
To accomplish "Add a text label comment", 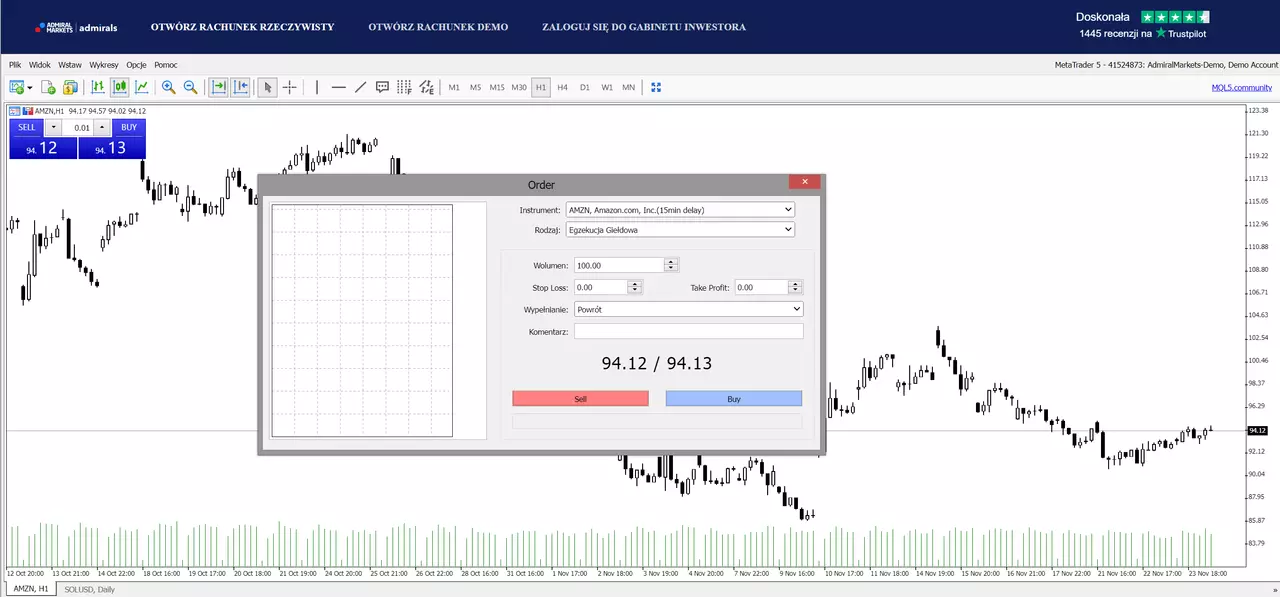I will coord(382,87).
